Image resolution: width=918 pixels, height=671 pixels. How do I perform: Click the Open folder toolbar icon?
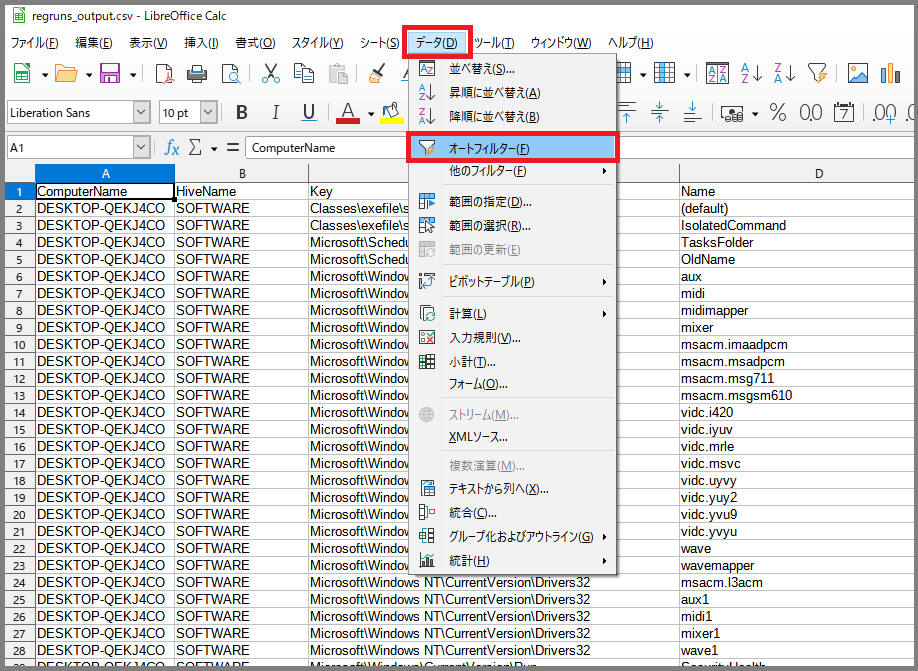(66, 74)
